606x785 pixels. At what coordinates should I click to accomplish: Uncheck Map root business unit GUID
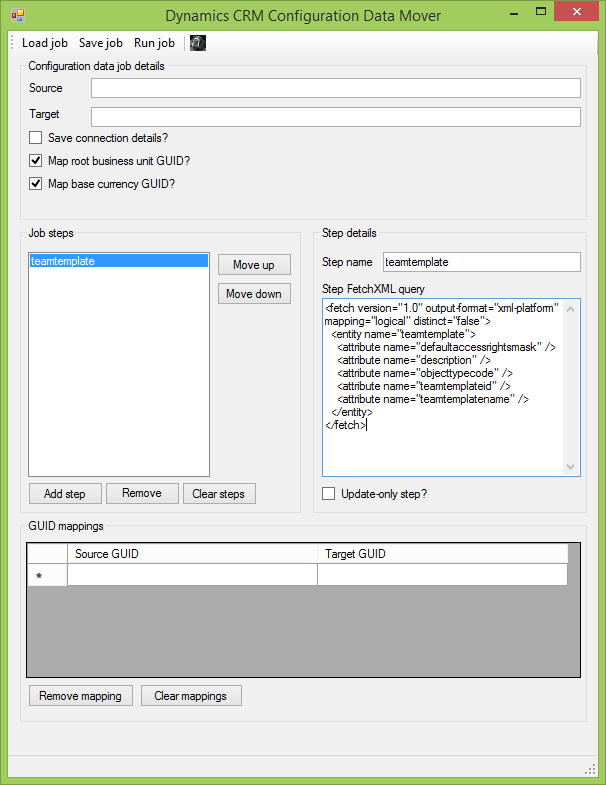36,161
